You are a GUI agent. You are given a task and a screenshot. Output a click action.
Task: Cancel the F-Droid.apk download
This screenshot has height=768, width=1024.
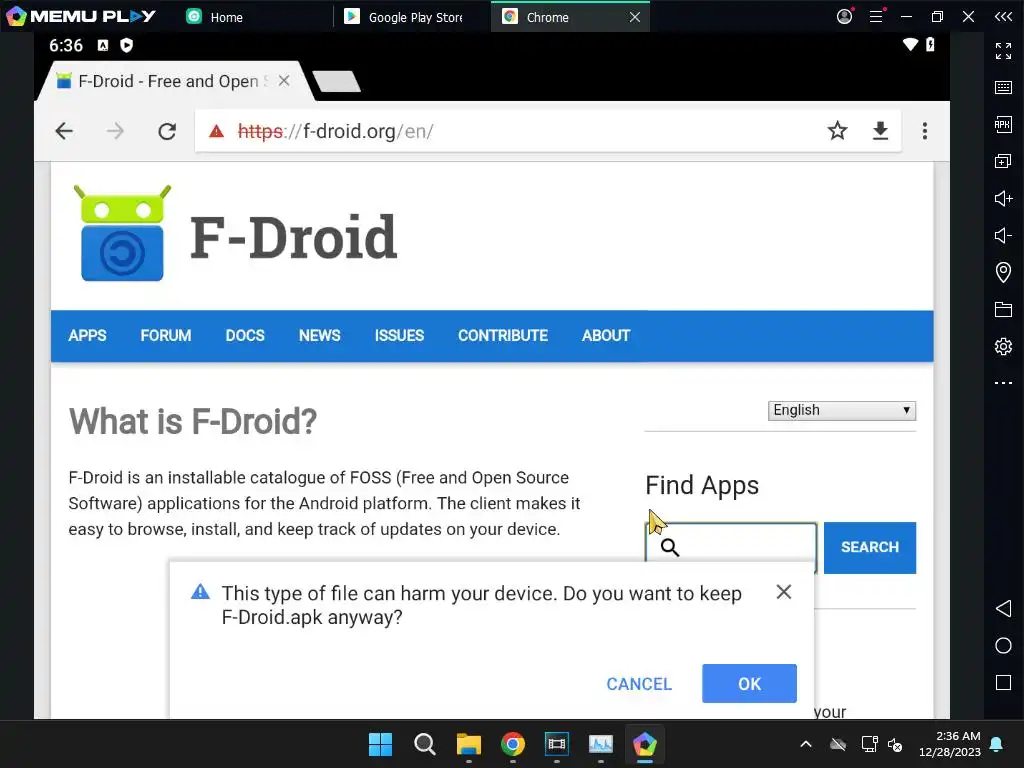click(639, 684)
